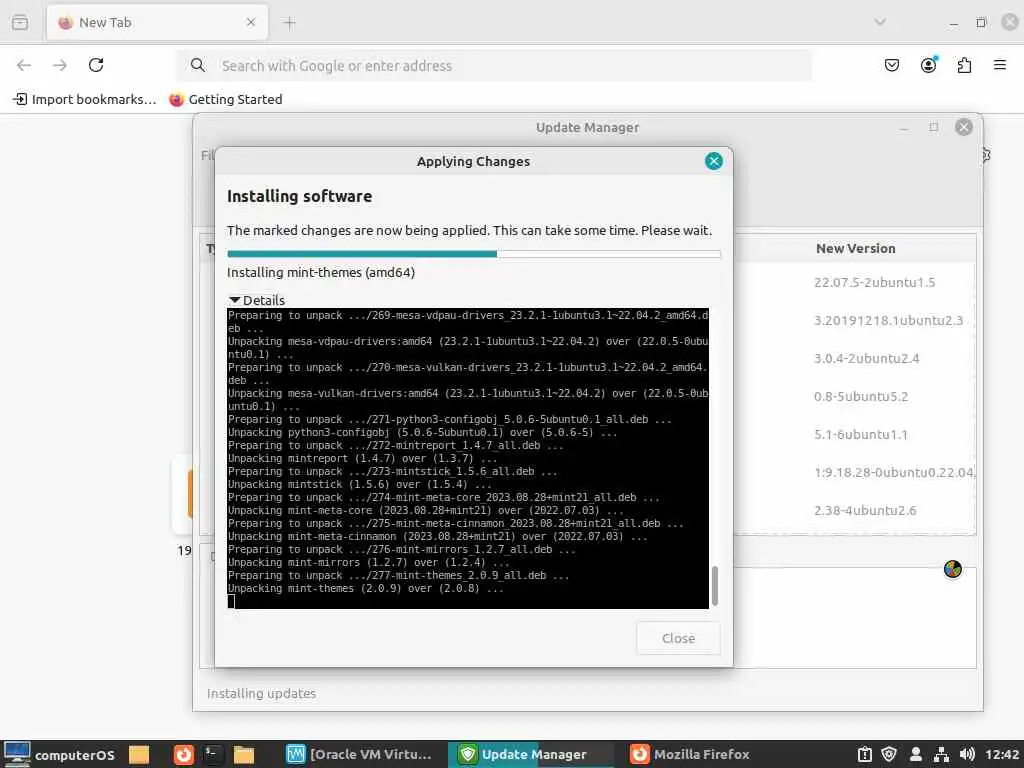Image resolution: width=1024 pixels, height=768 pixels.
Task: Open the list all tabs dropdown
Action: [880, 22]
